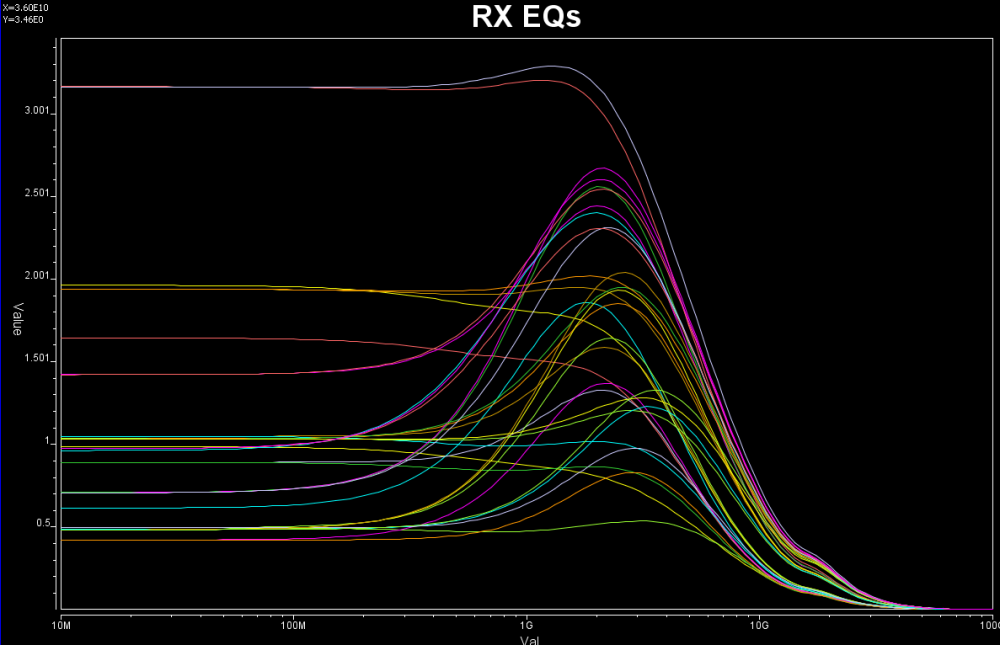The height and width of the screenshot is (645, 1000).
Task: Click the peak of the topmost gray curve
Action: pos(552,66)
